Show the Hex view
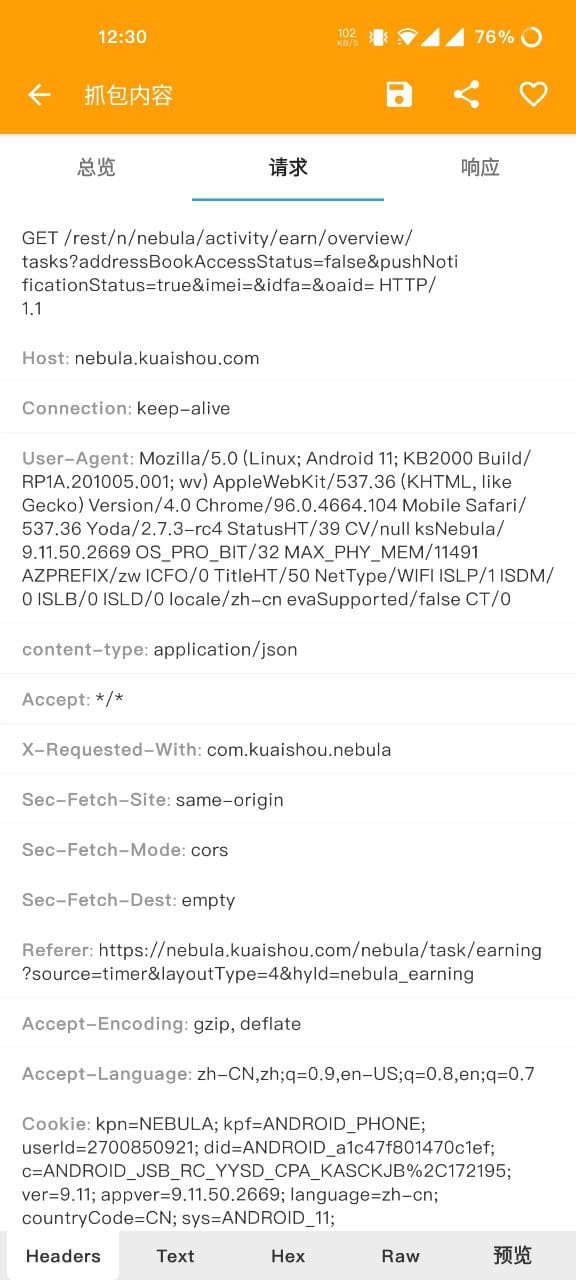This screenshot has width=576, height=1280. [288, 1256]
